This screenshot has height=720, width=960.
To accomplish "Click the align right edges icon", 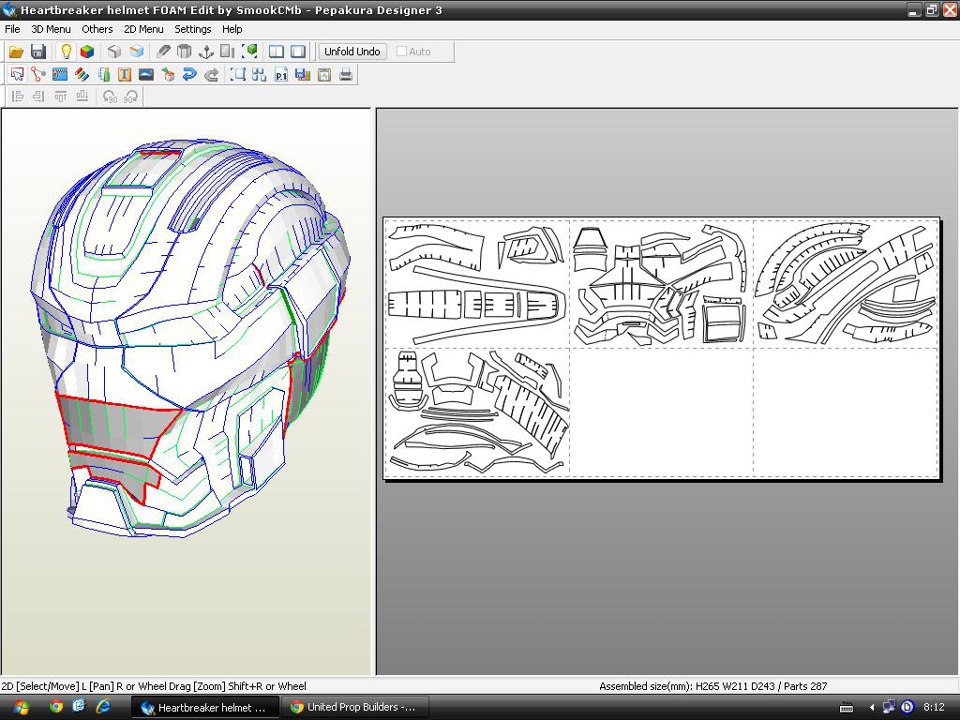I will click(39, 97).
